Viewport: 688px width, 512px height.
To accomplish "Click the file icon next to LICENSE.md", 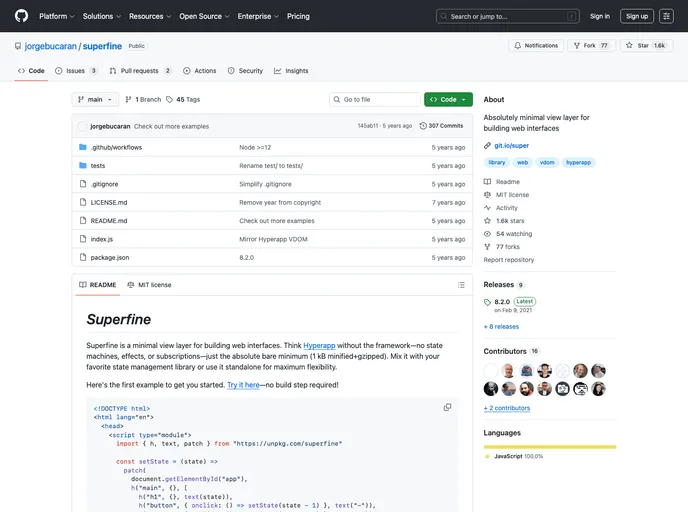I will pos(82,202).
